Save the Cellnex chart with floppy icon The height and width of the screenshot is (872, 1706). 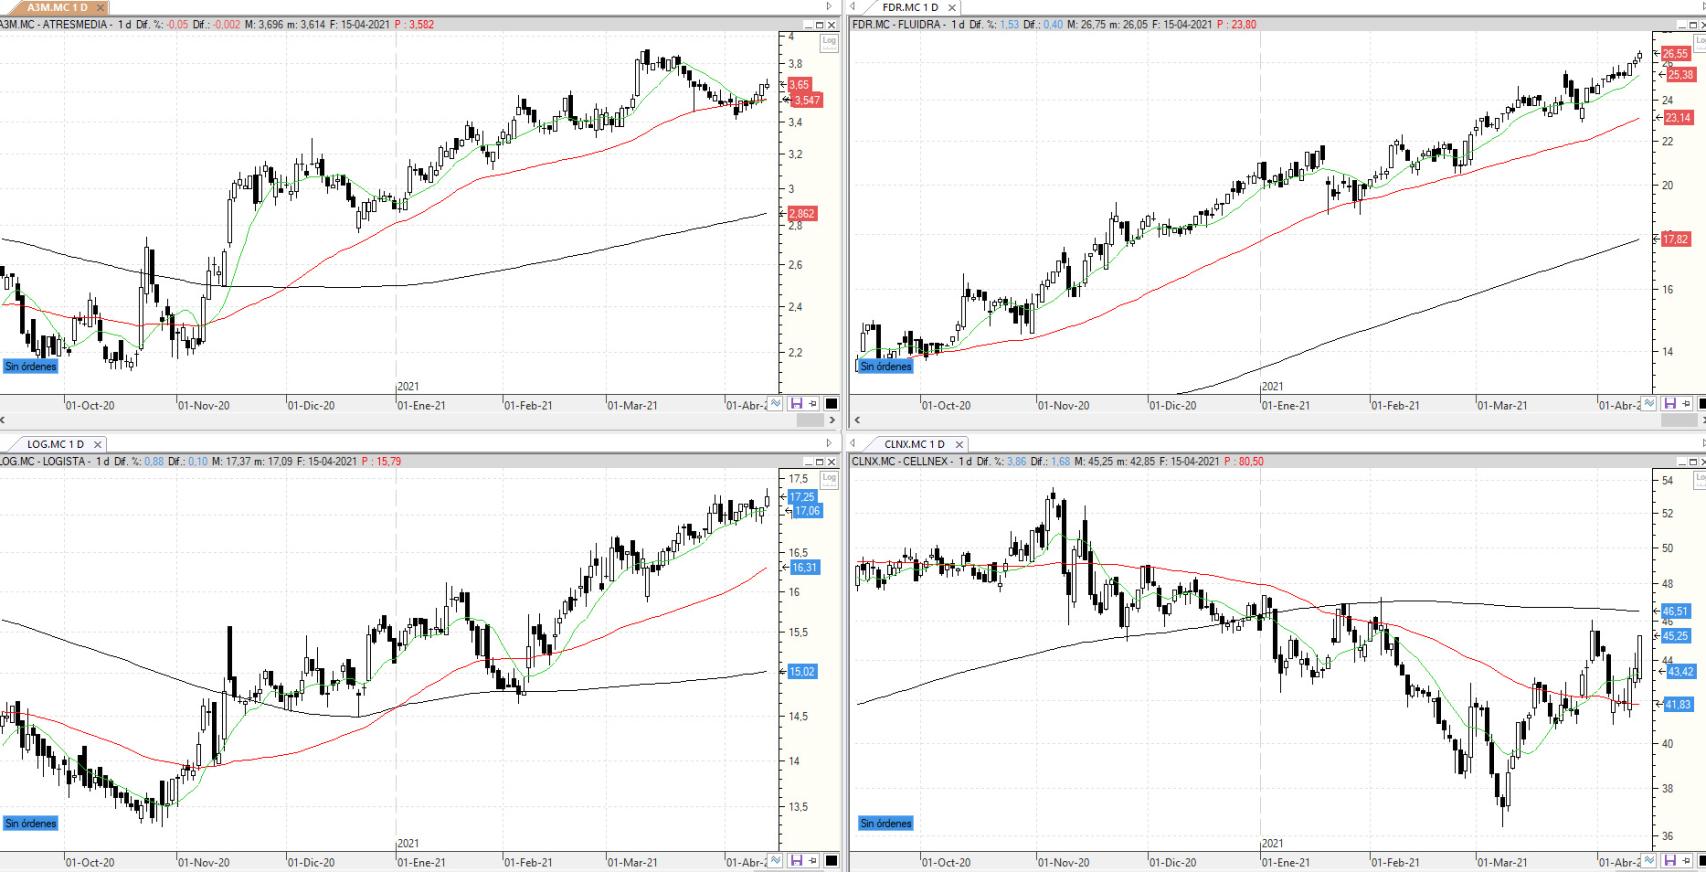tap(1670, 861)
